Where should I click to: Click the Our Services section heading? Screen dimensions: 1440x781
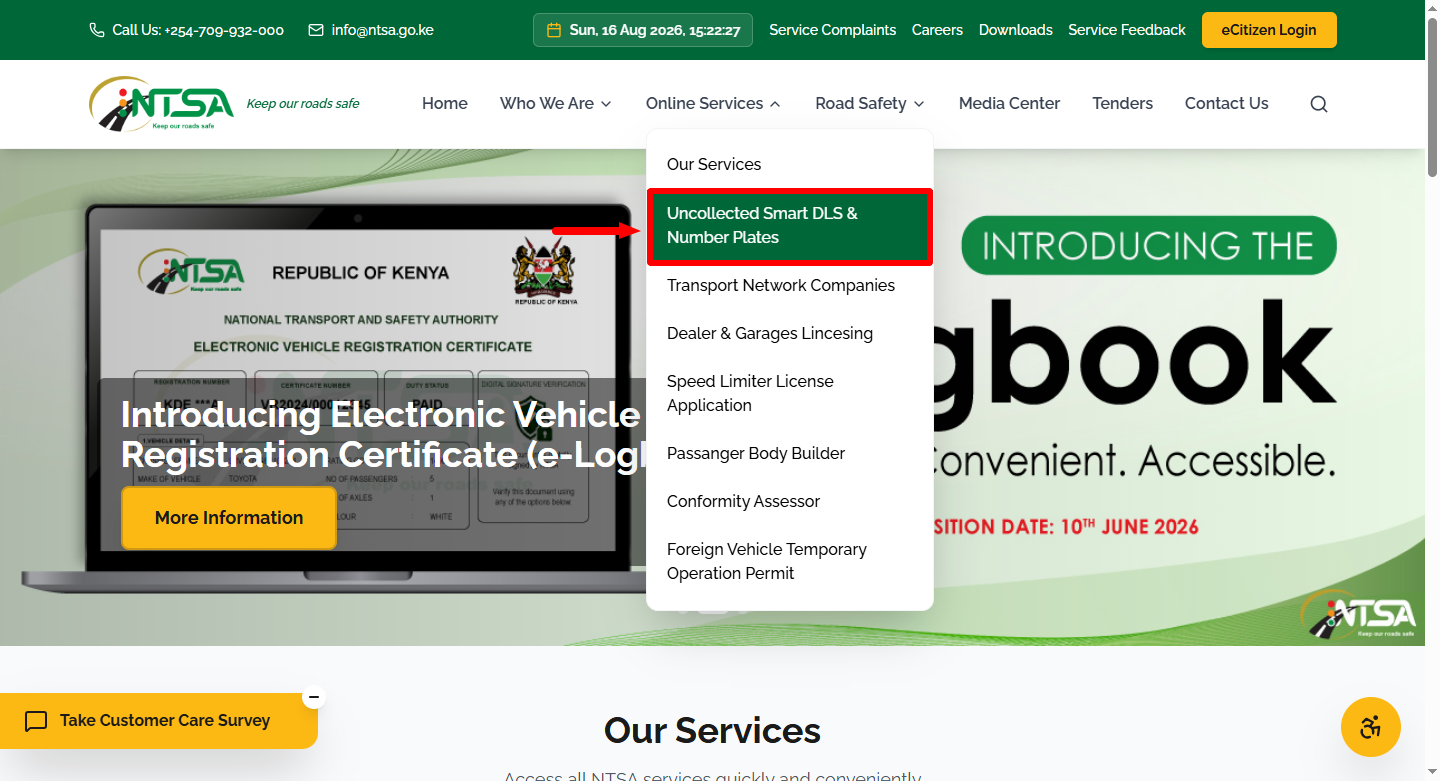712,731
